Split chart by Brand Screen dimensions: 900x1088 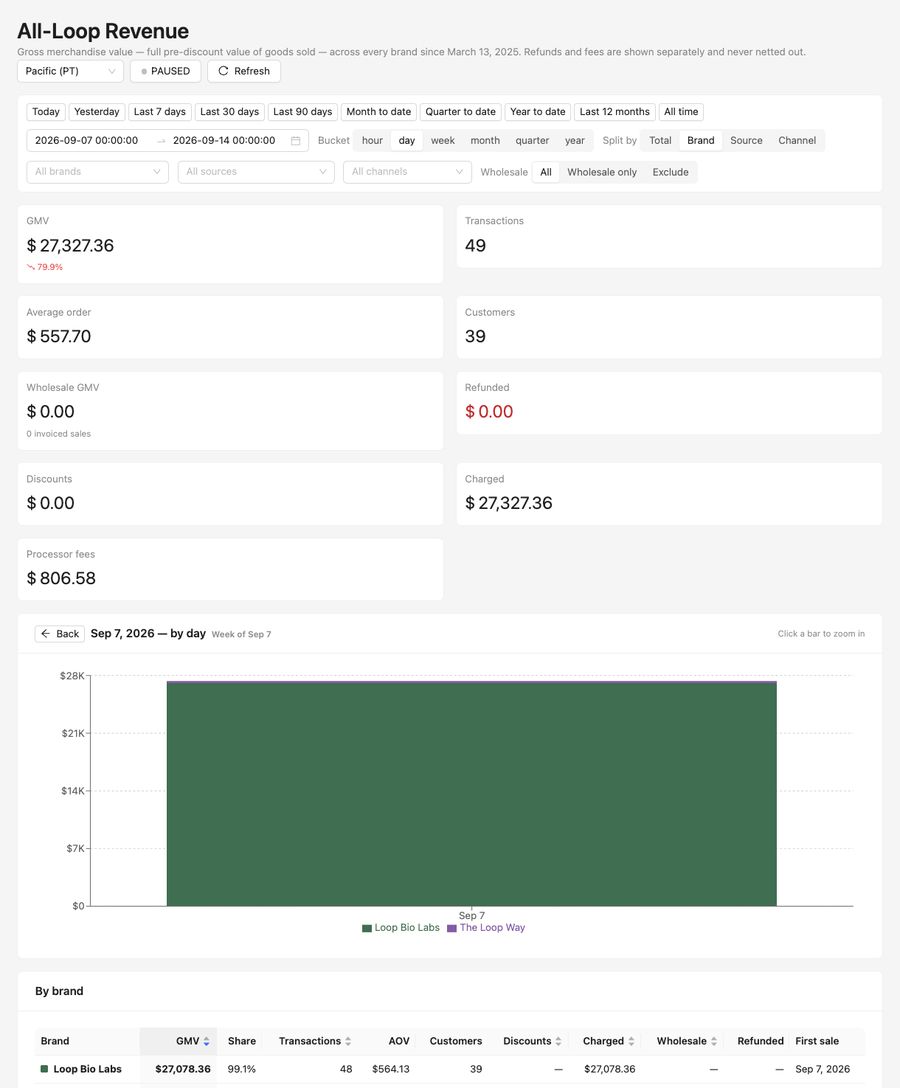[x=701, y=140]
